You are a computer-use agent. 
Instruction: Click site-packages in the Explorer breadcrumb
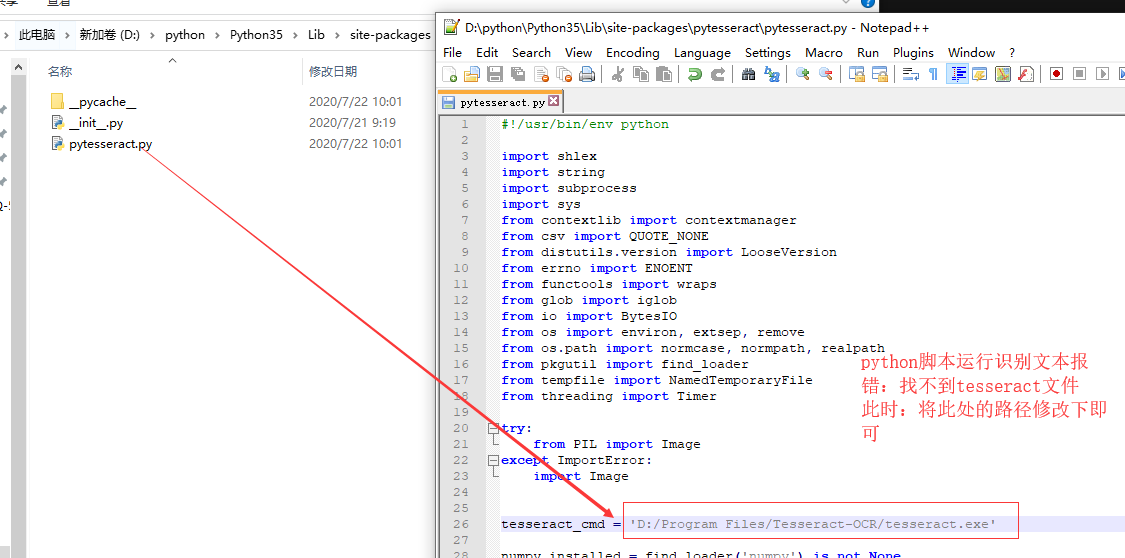tap(390, 35)
